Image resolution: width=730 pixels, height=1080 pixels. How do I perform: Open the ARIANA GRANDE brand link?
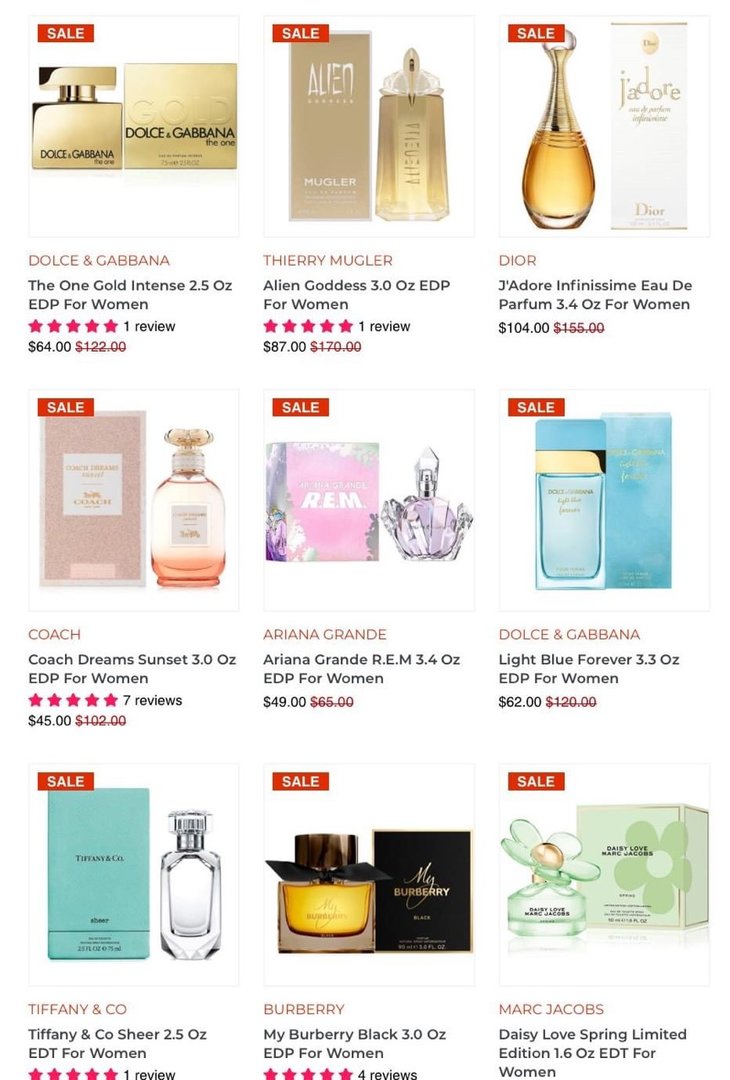(325, 634)
